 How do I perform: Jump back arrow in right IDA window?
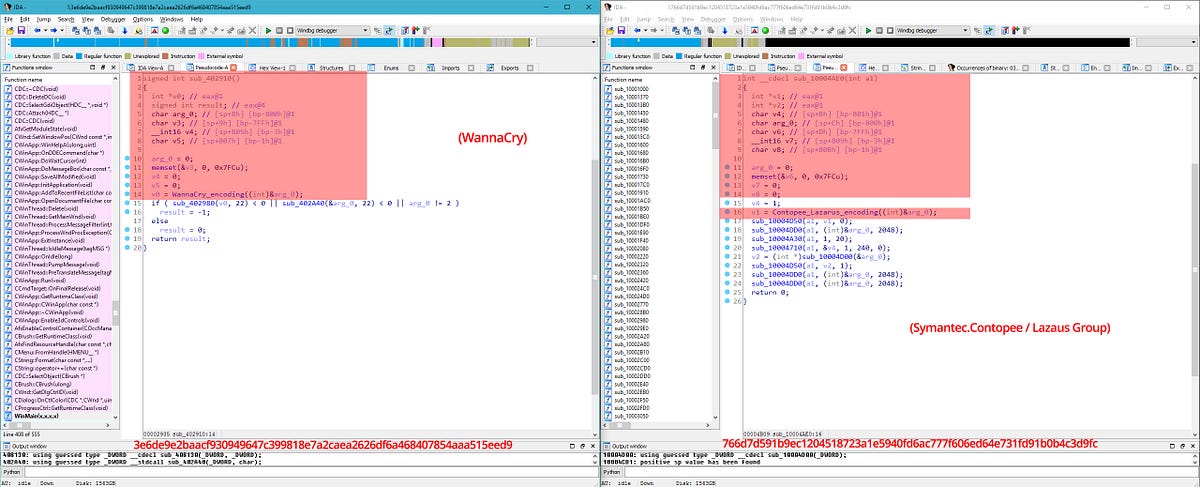[637, 31]
